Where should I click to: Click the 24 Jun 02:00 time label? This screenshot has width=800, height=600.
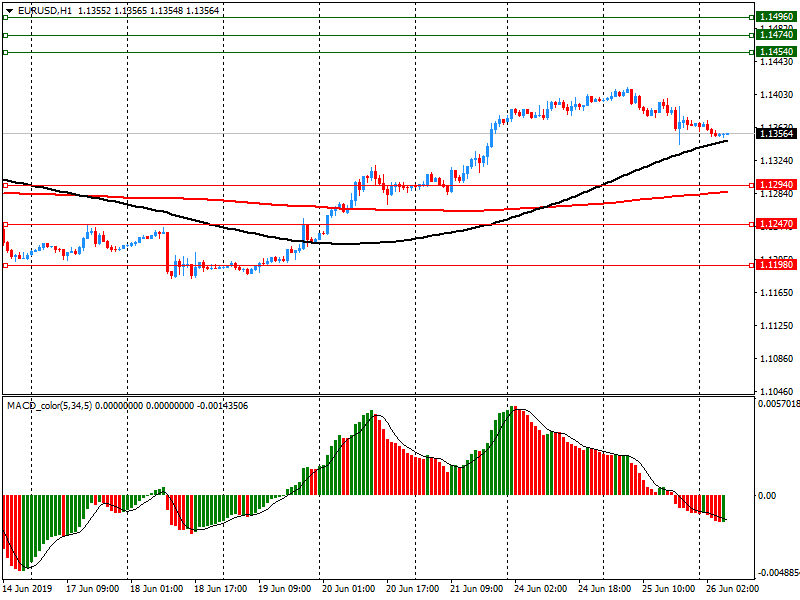(540, 588)
